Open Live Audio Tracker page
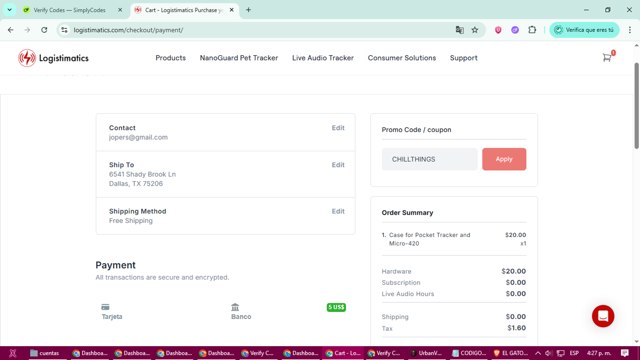The image size is (640, 360). coord(323,58)
